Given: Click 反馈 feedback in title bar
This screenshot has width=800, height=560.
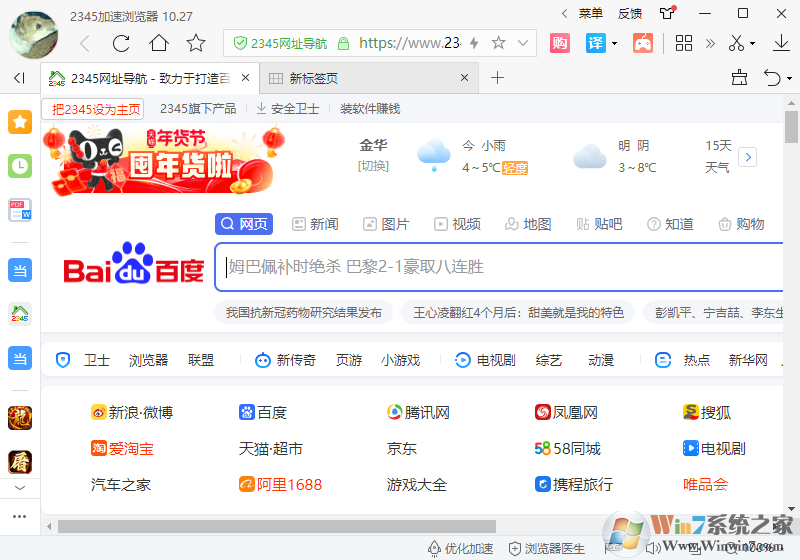Looking at the screenshot, I should 630,14.
